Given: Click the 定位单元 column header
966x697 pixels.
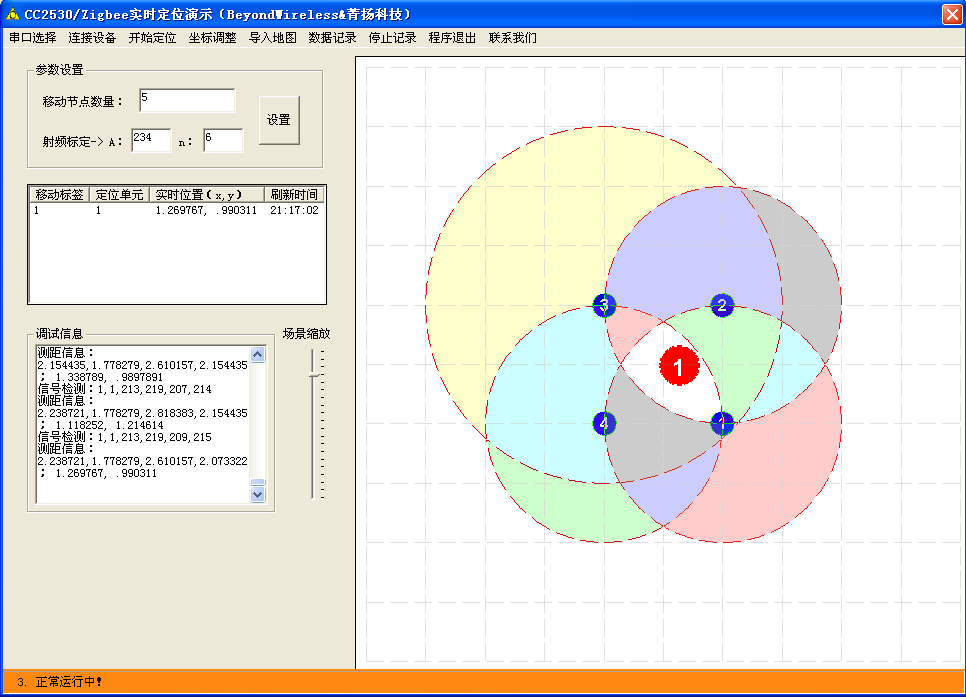Looking at the screenshot, I should click(120, 195).
